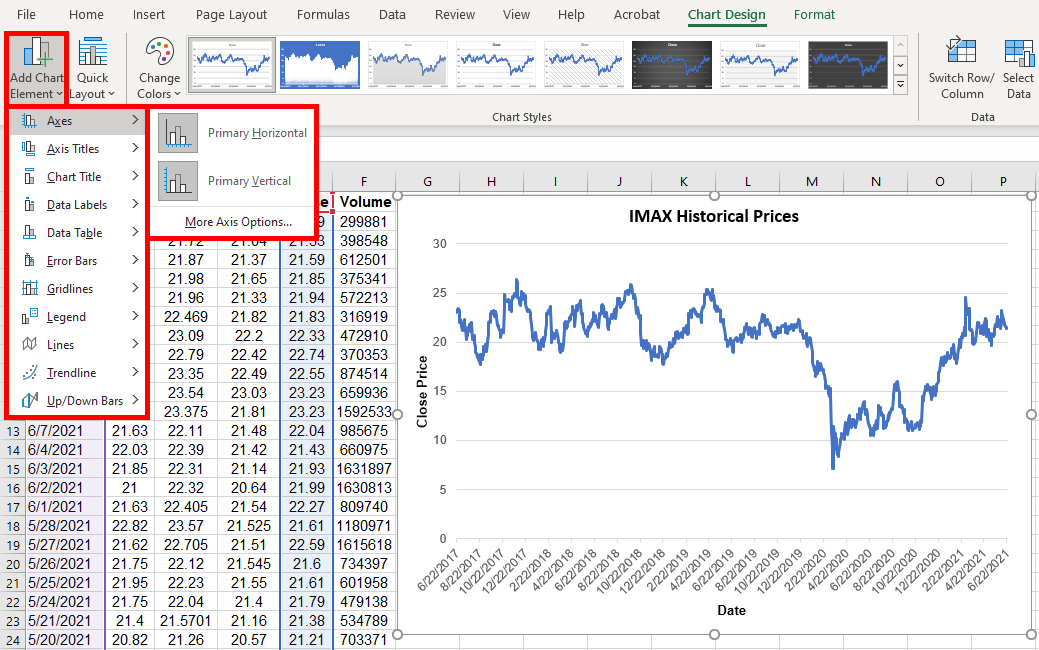This screenshot has height=650, width=1039.
Task: Open the Legend submenu
Action: [79, 317]
